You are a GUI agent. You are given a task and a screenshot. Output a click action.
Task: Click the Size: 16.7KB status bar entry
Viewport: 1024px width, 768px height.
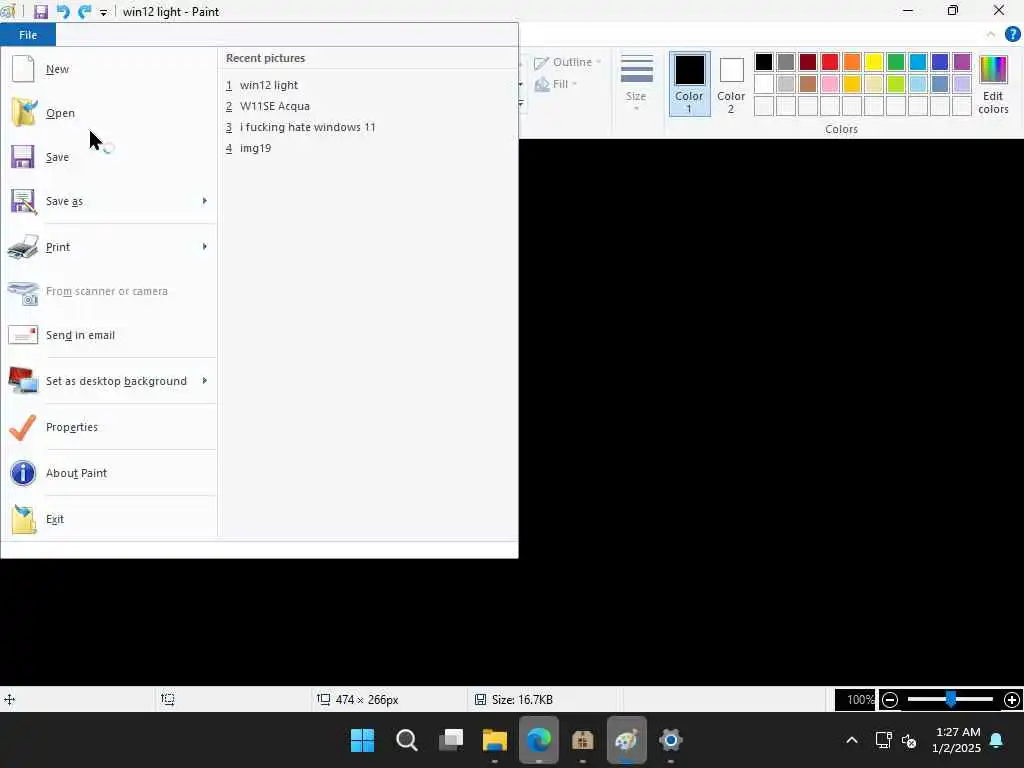[514, 700]
